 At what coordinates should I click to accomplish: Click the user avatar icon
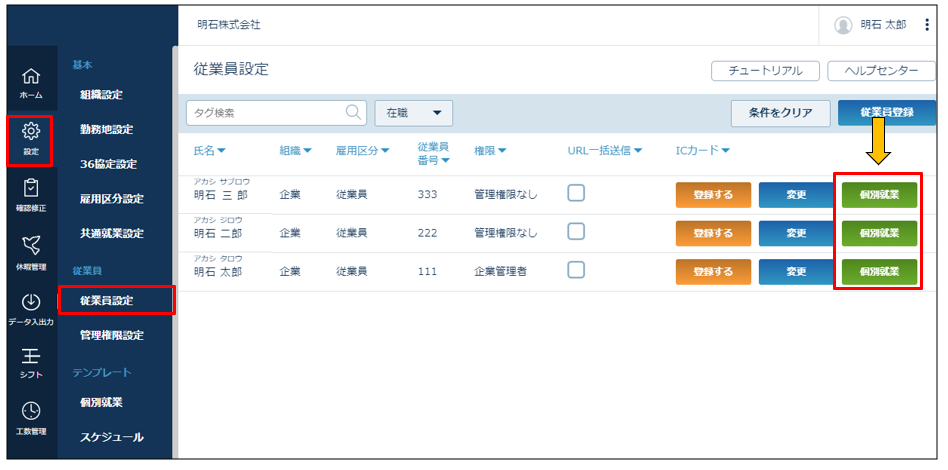[x=843, y=25]
